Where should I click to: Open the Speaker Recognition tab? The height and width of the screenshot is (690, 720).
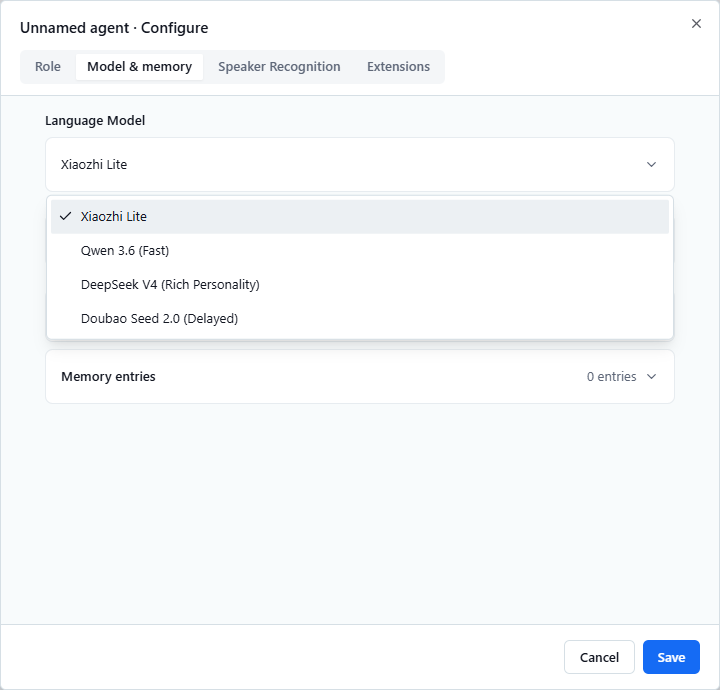pos(279,67)
